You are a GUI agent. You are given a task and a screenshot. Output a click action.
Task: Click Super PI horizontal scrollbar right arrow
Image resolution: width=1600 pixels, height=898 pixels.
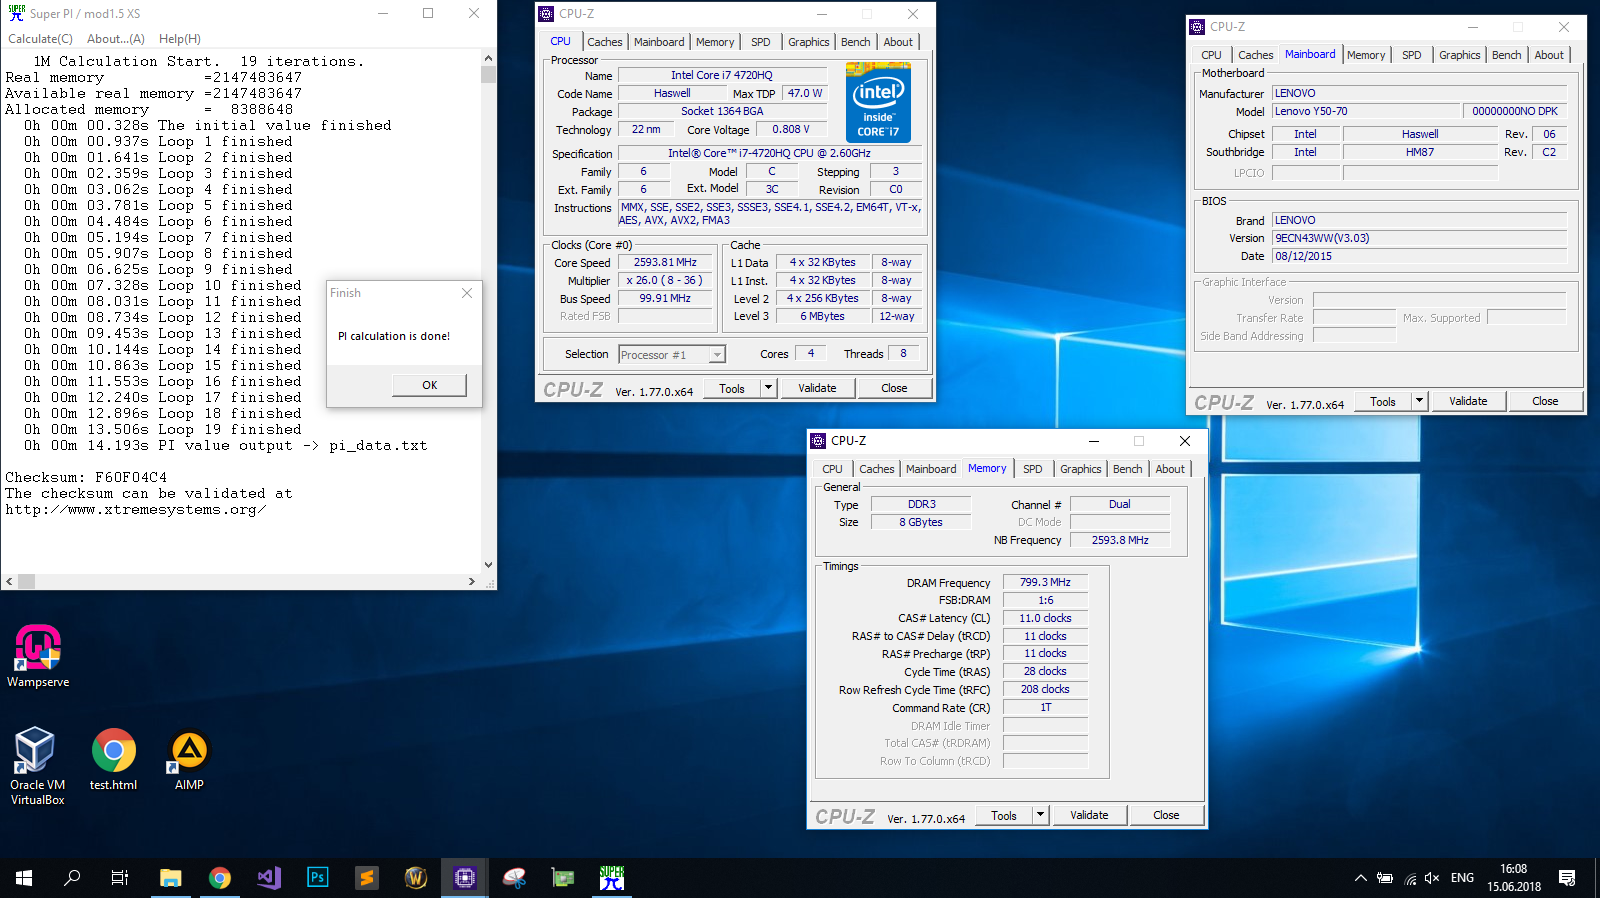(472, 581)
